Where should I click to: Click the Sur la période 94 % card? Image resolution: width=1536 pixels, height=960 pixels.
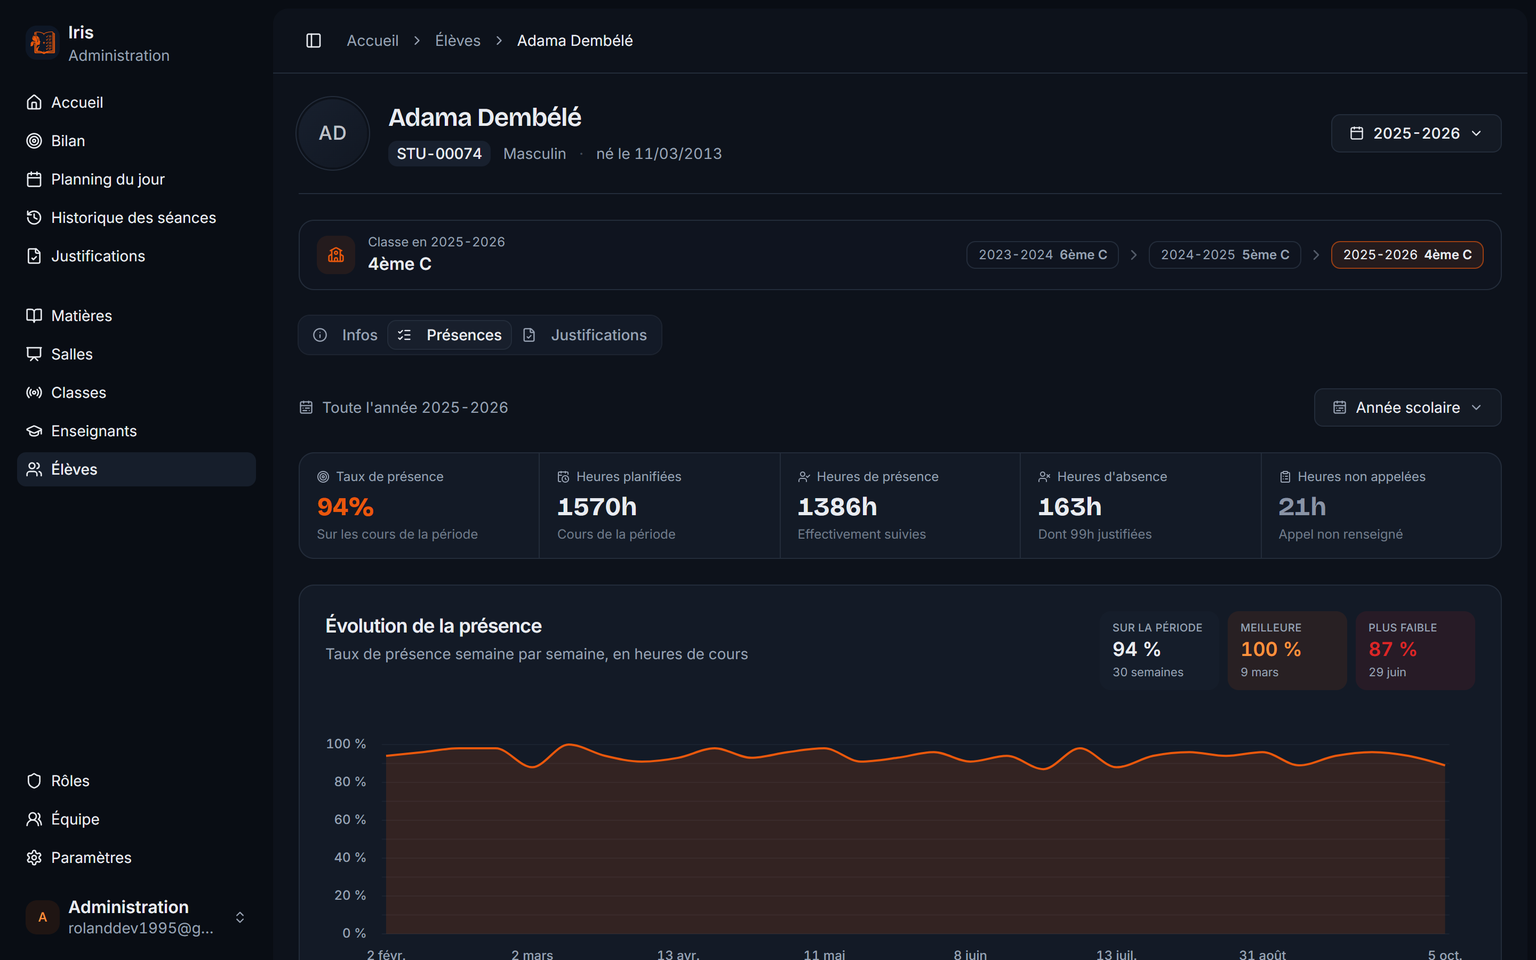[1159, 650]
